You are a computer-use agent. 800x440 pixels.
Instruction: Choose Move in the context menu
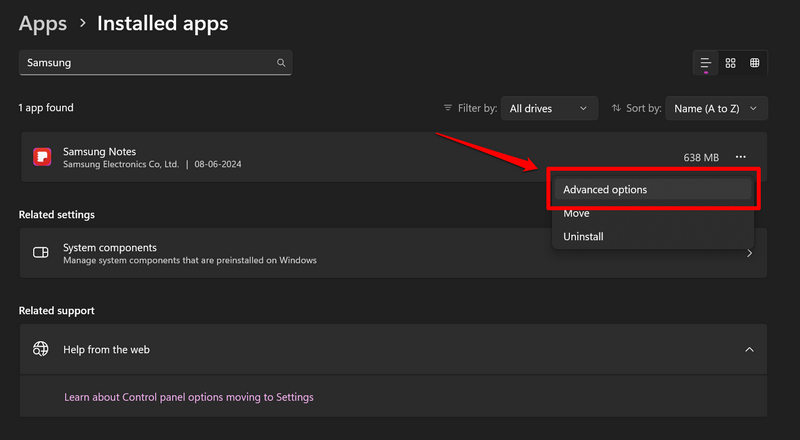point(576,213)
